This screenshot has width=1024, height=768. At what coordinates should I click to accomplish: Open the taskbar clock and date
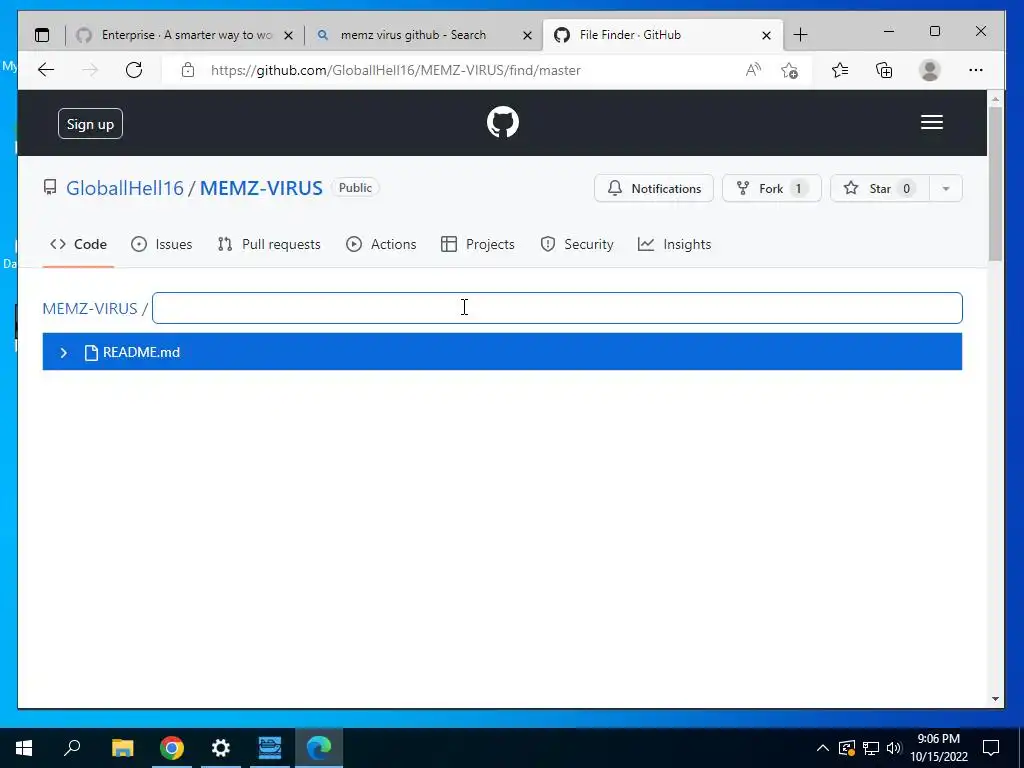(x=939, y=748)
